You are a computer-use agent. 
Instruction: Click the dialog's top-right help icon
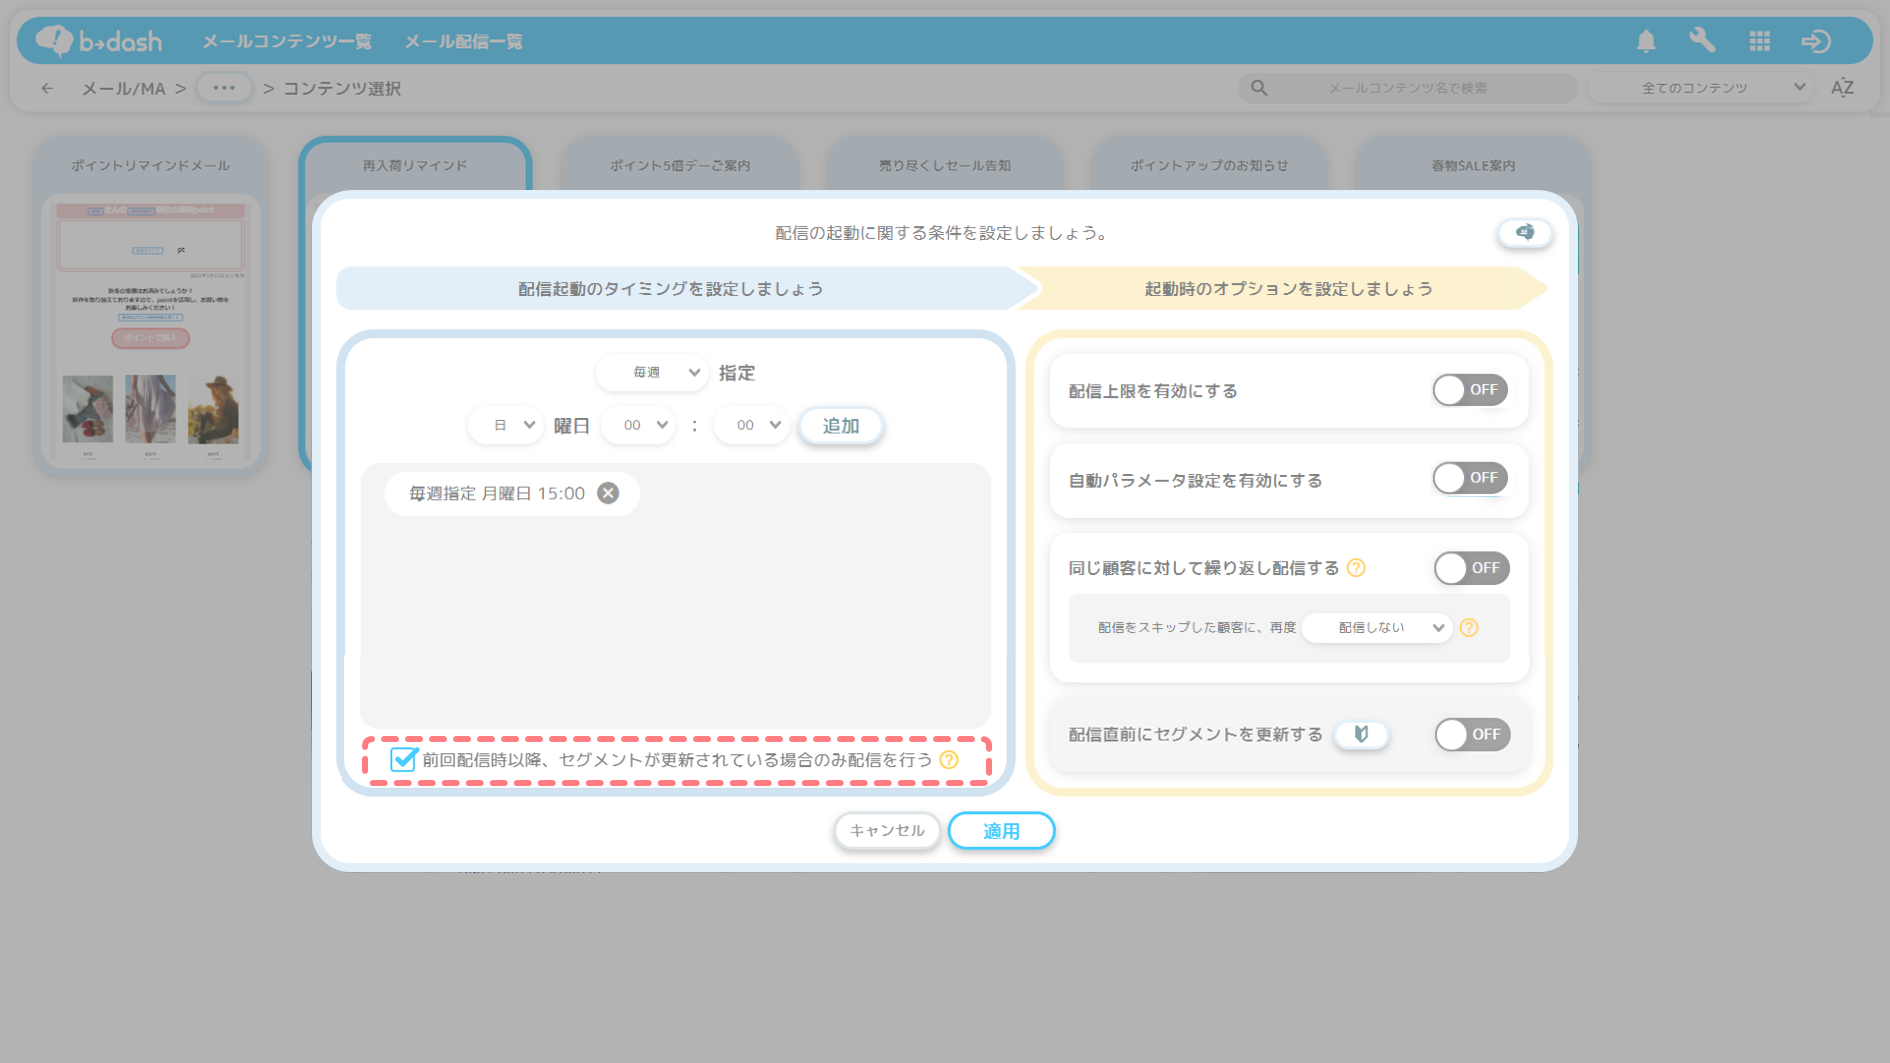[x=1524, y=232]
